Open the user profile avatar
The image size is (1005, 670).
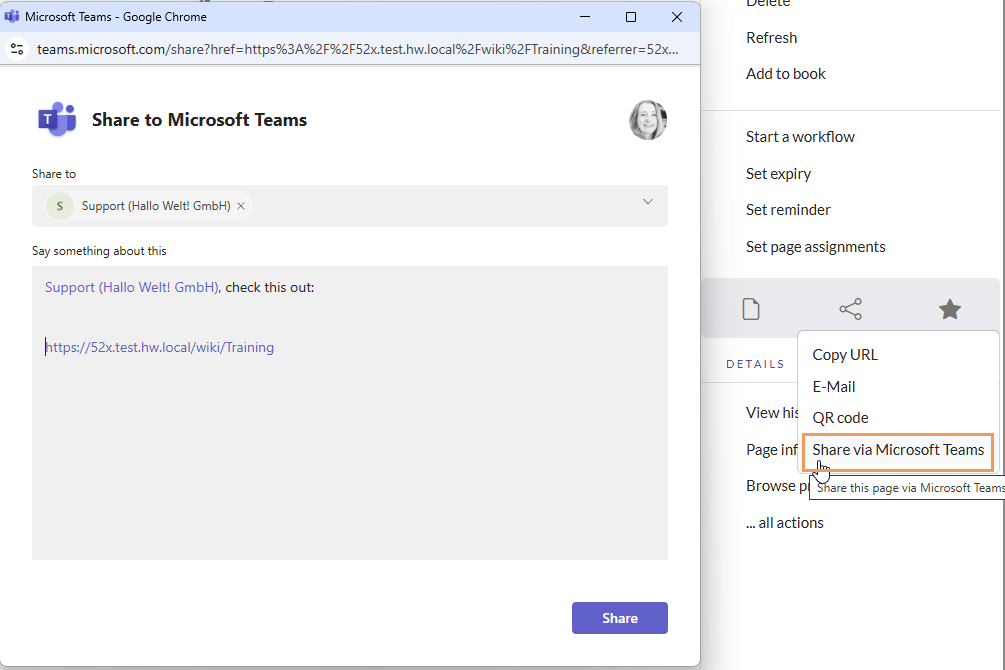[647, 120]
